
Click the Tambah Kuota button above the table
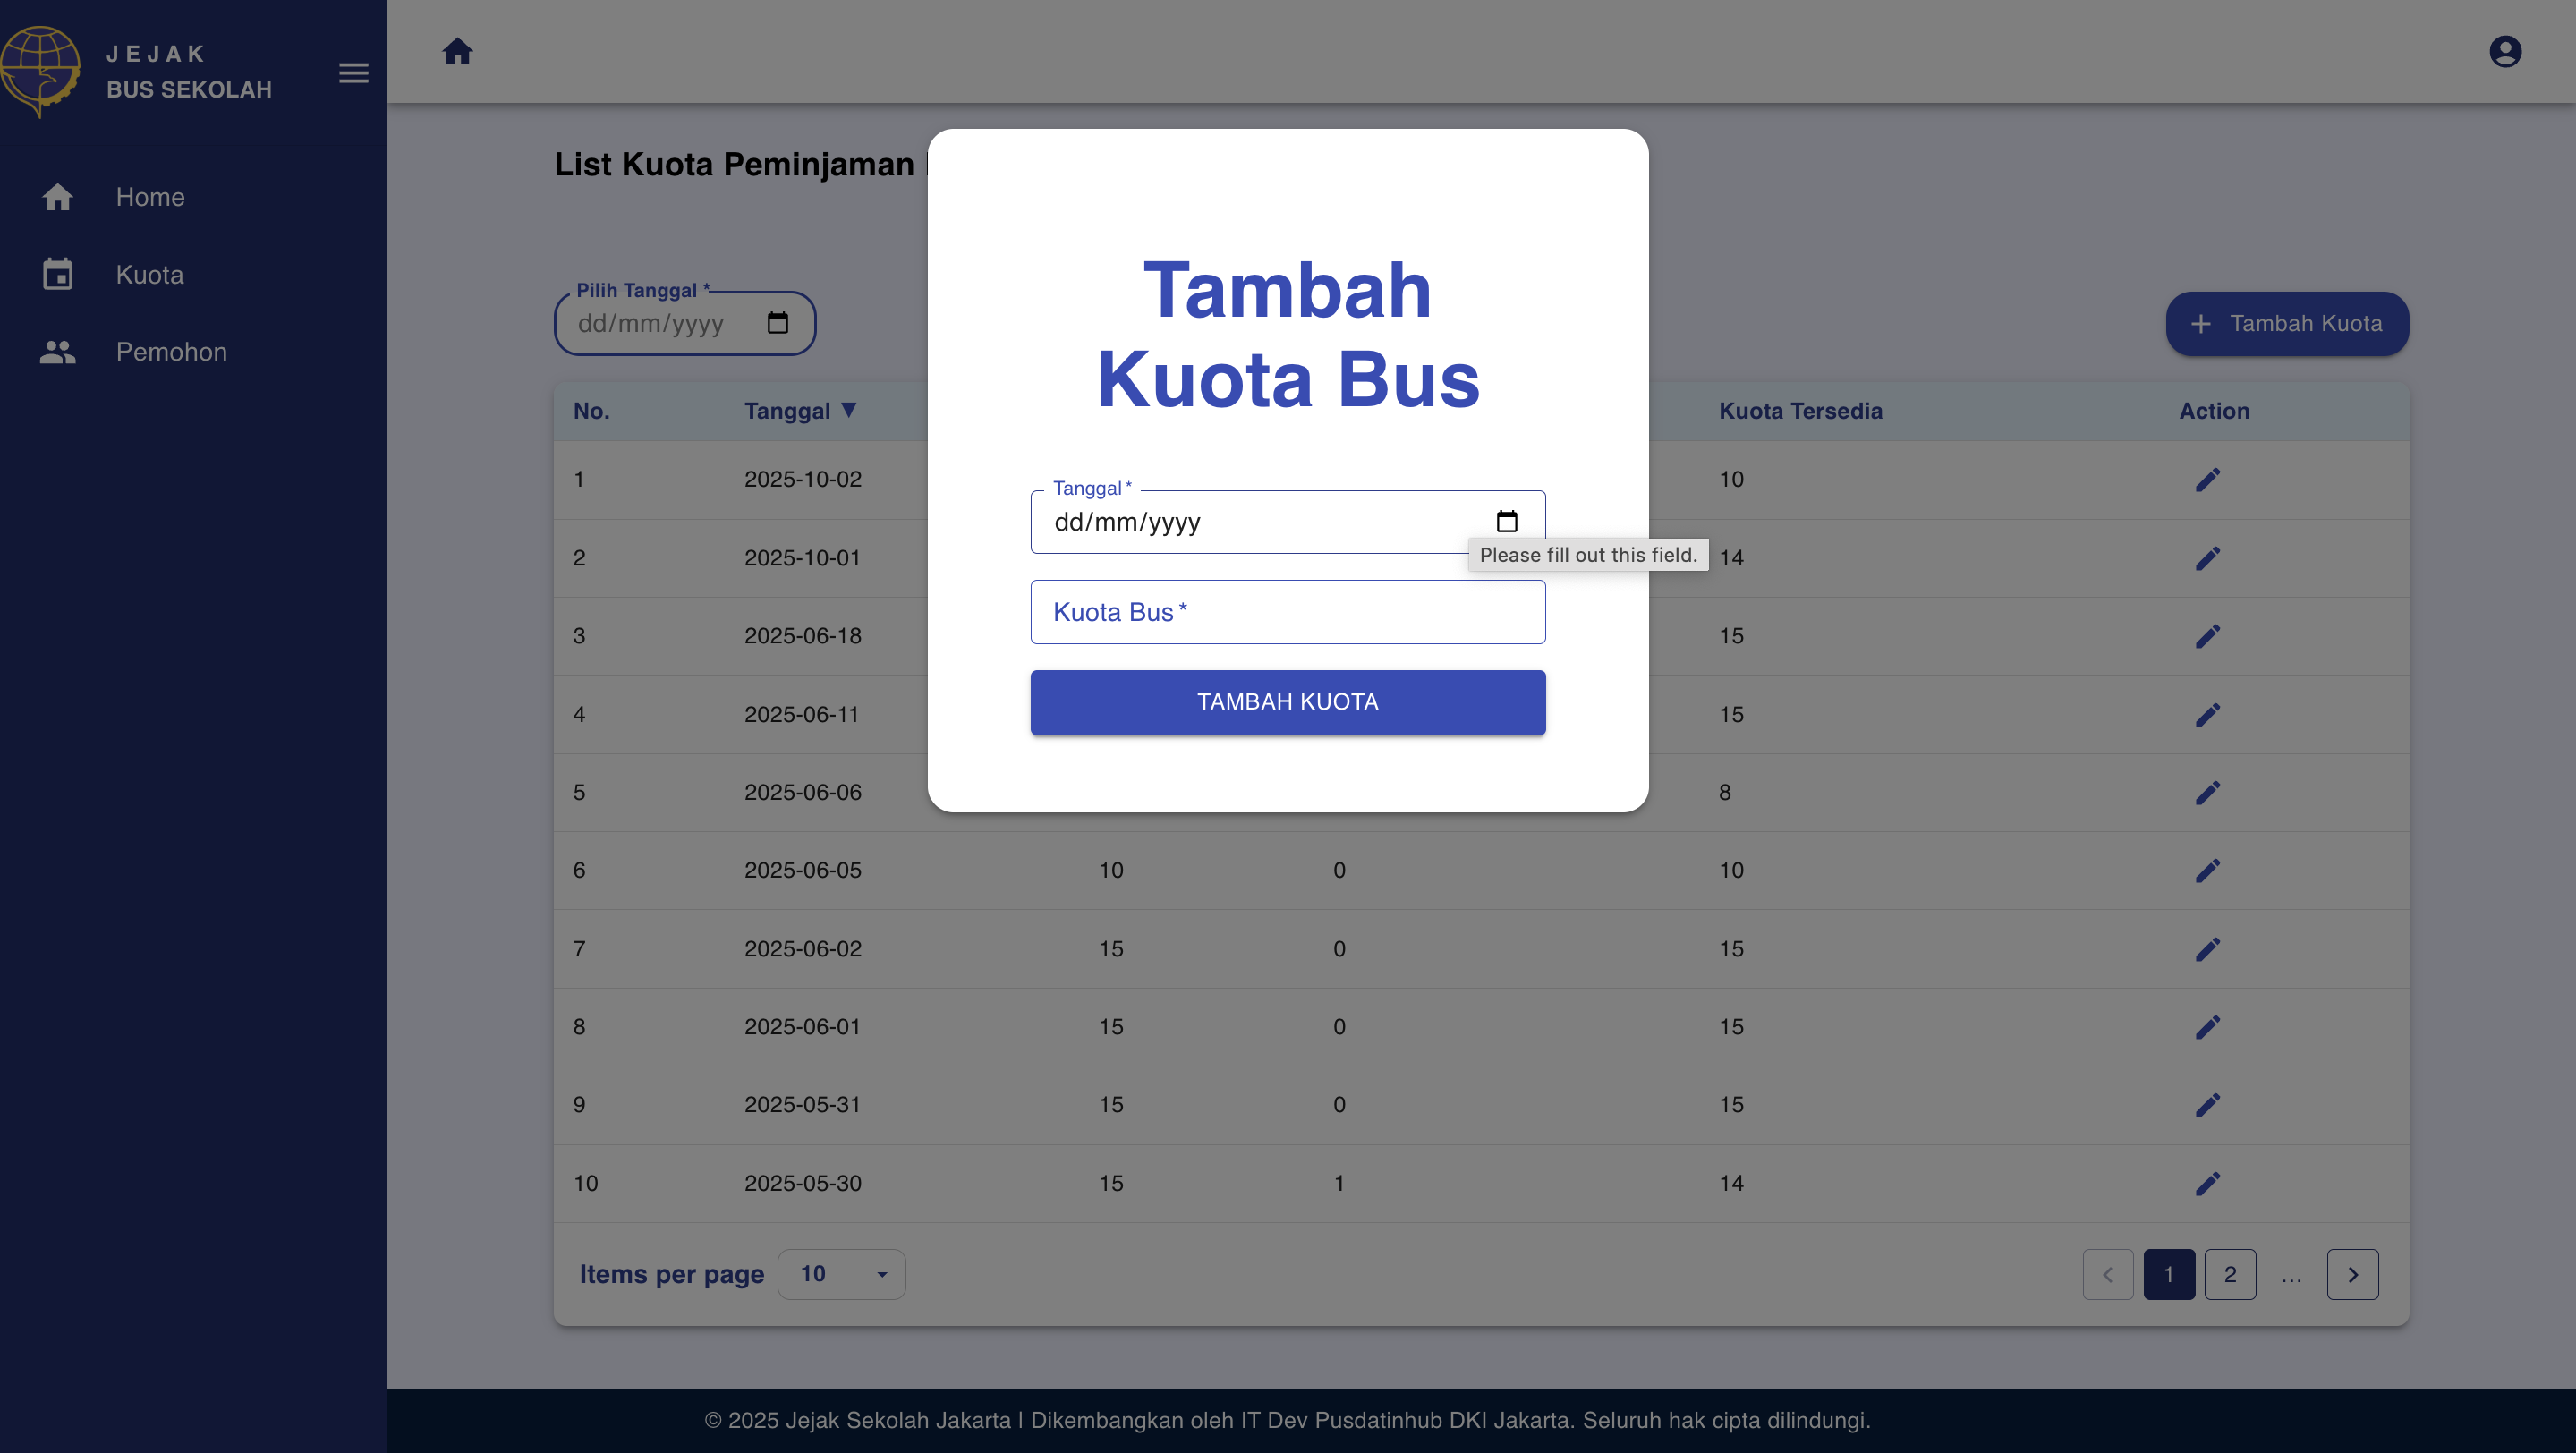pyautogui.click(x=2287, y=323)
